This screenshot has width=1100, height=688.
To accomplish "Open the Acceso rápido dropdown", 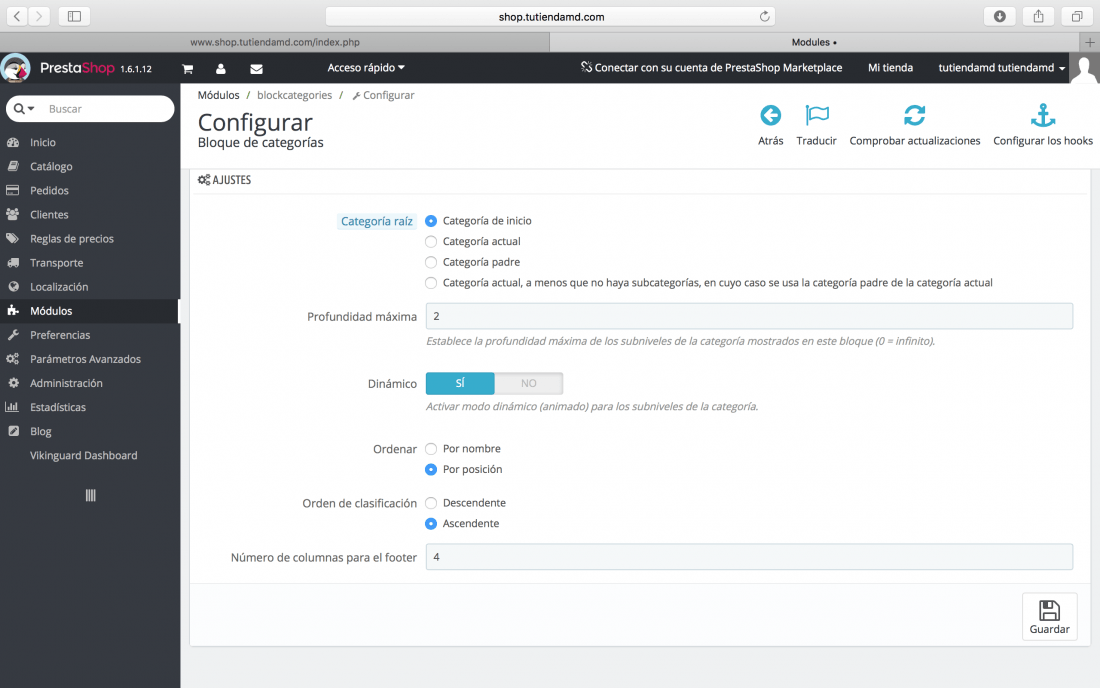I will (365, 68).
